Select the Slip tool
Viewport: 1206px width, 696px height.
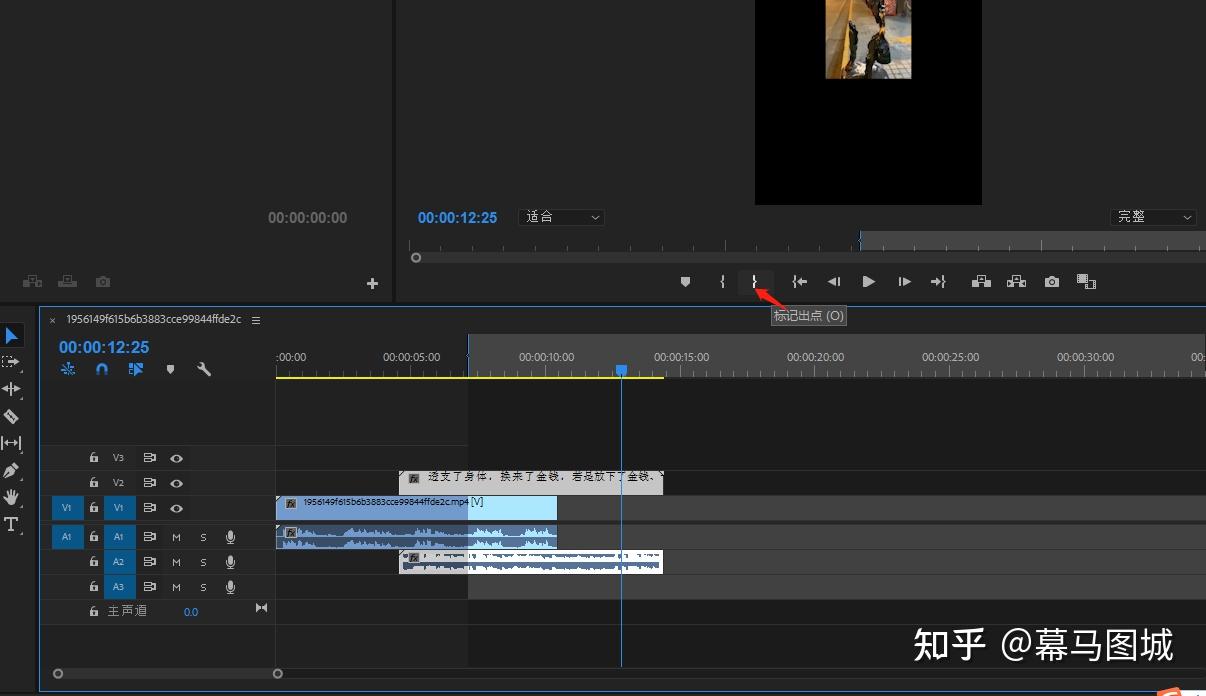pos(11,443)
